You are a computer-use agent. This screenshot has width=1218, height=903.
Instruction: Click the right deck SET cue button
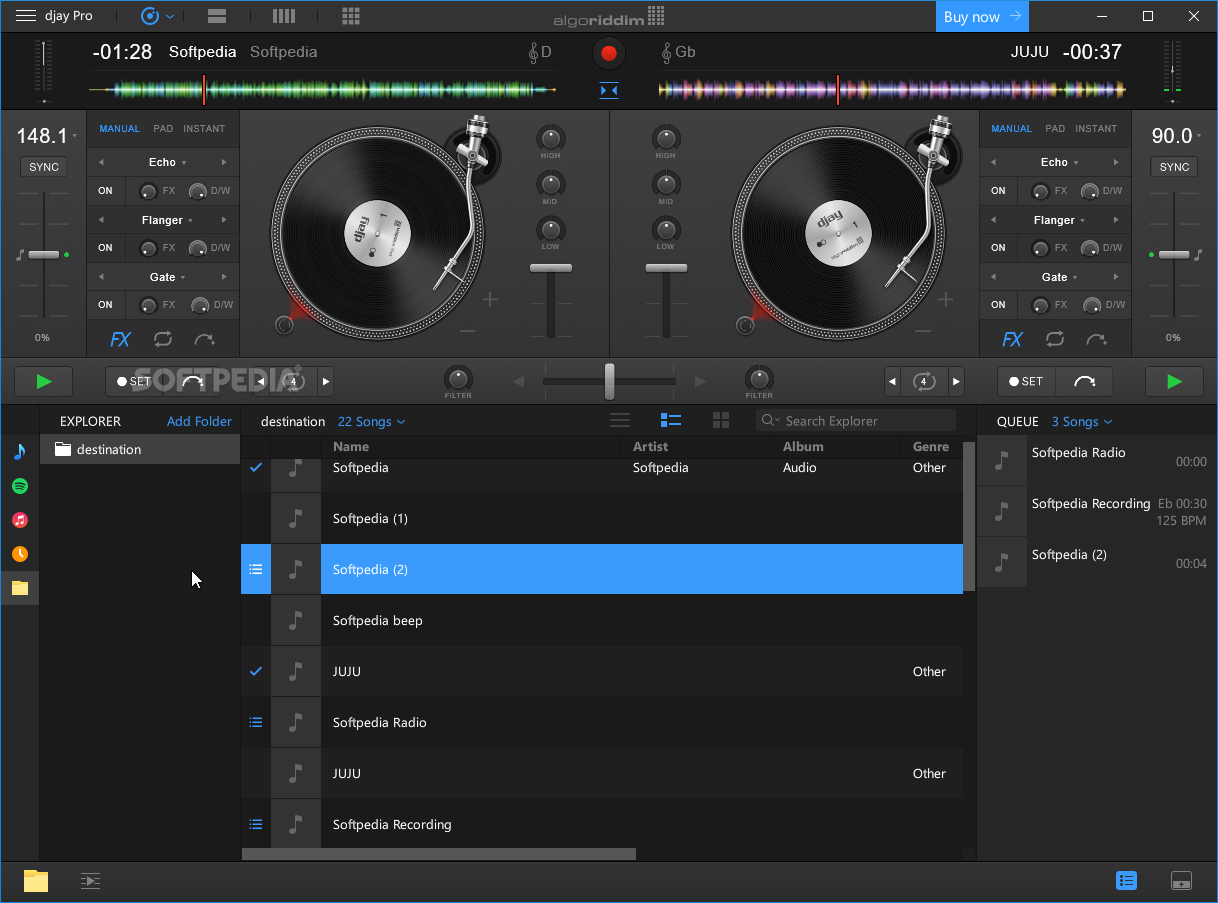[x=1027, y=381]
